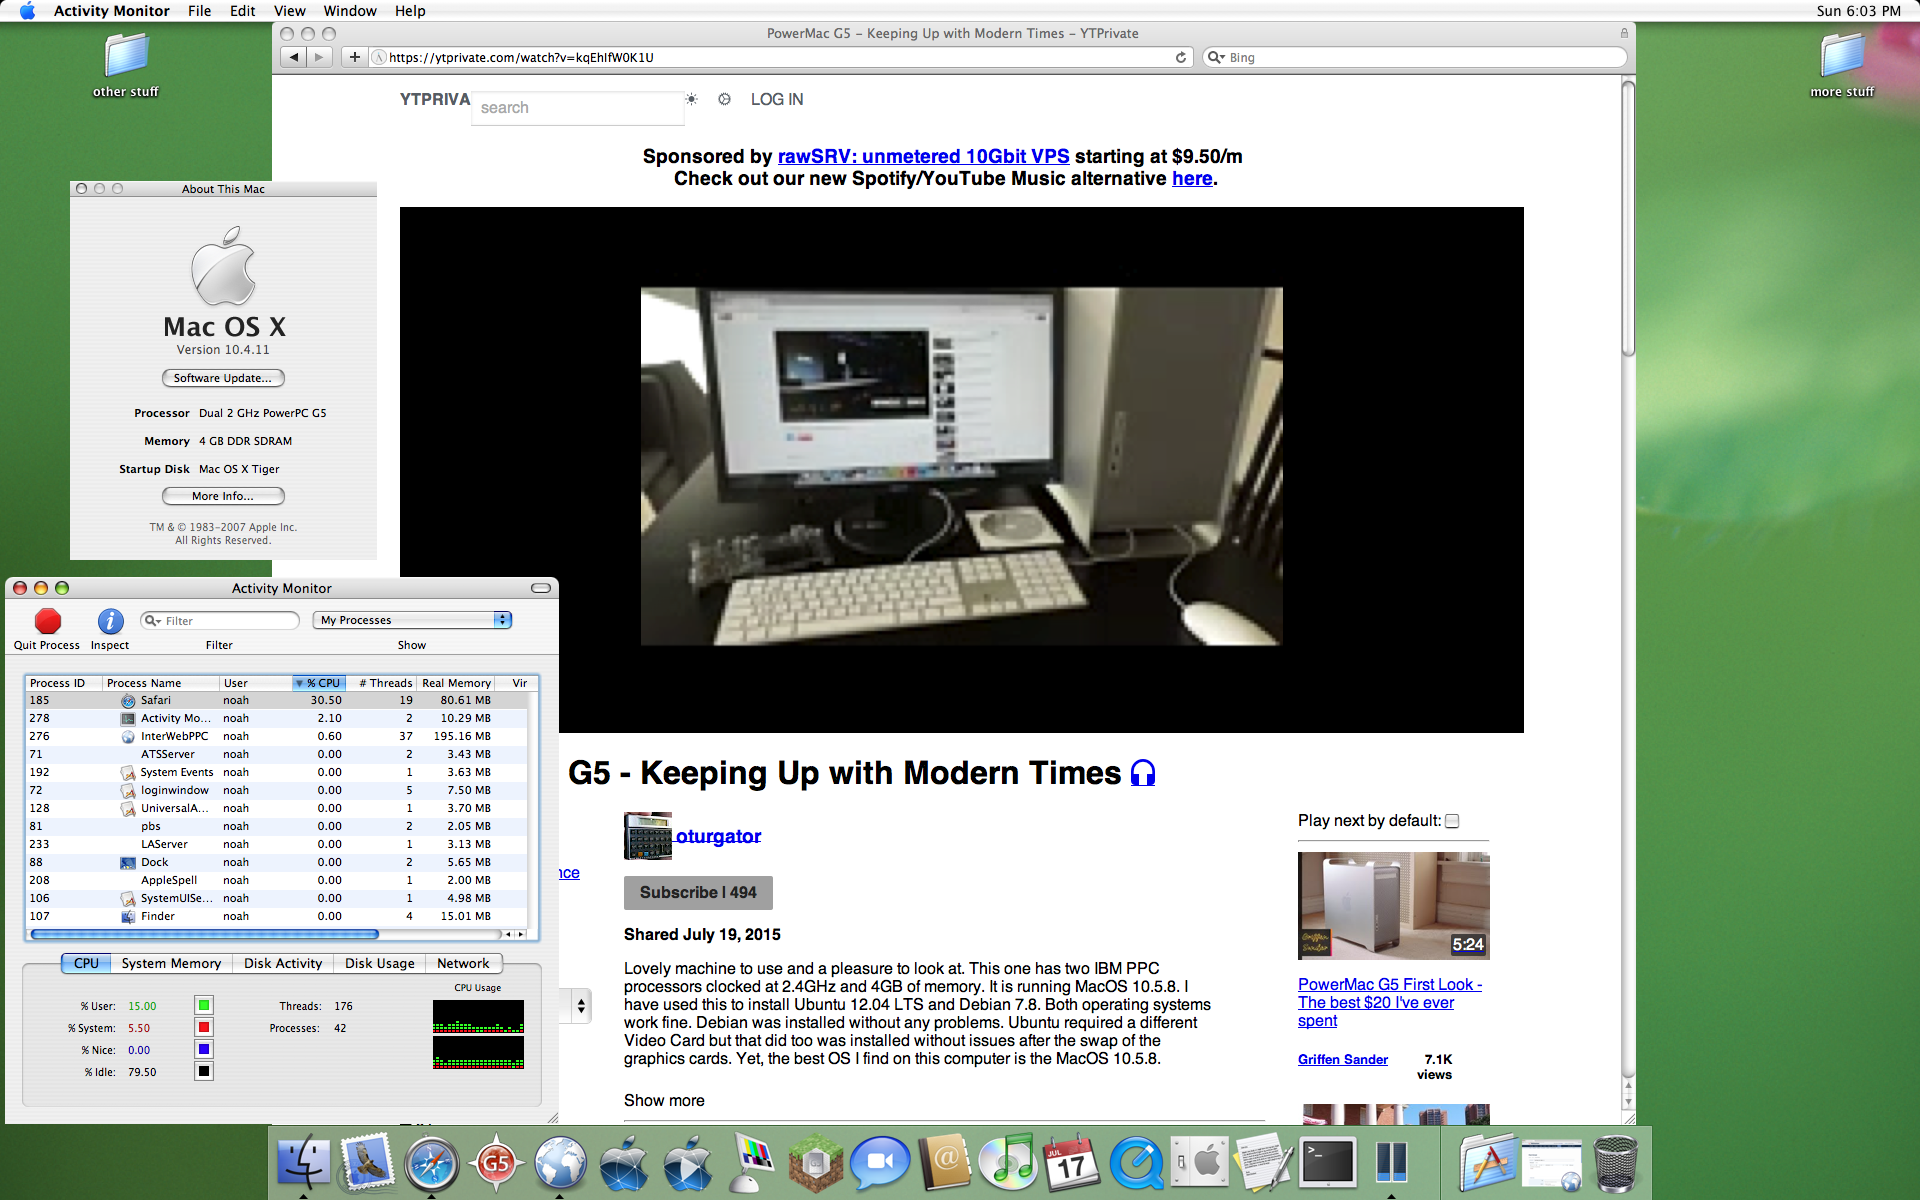Click the Subscribe | 494 button

pyautogui.click(x=698, y=892)
